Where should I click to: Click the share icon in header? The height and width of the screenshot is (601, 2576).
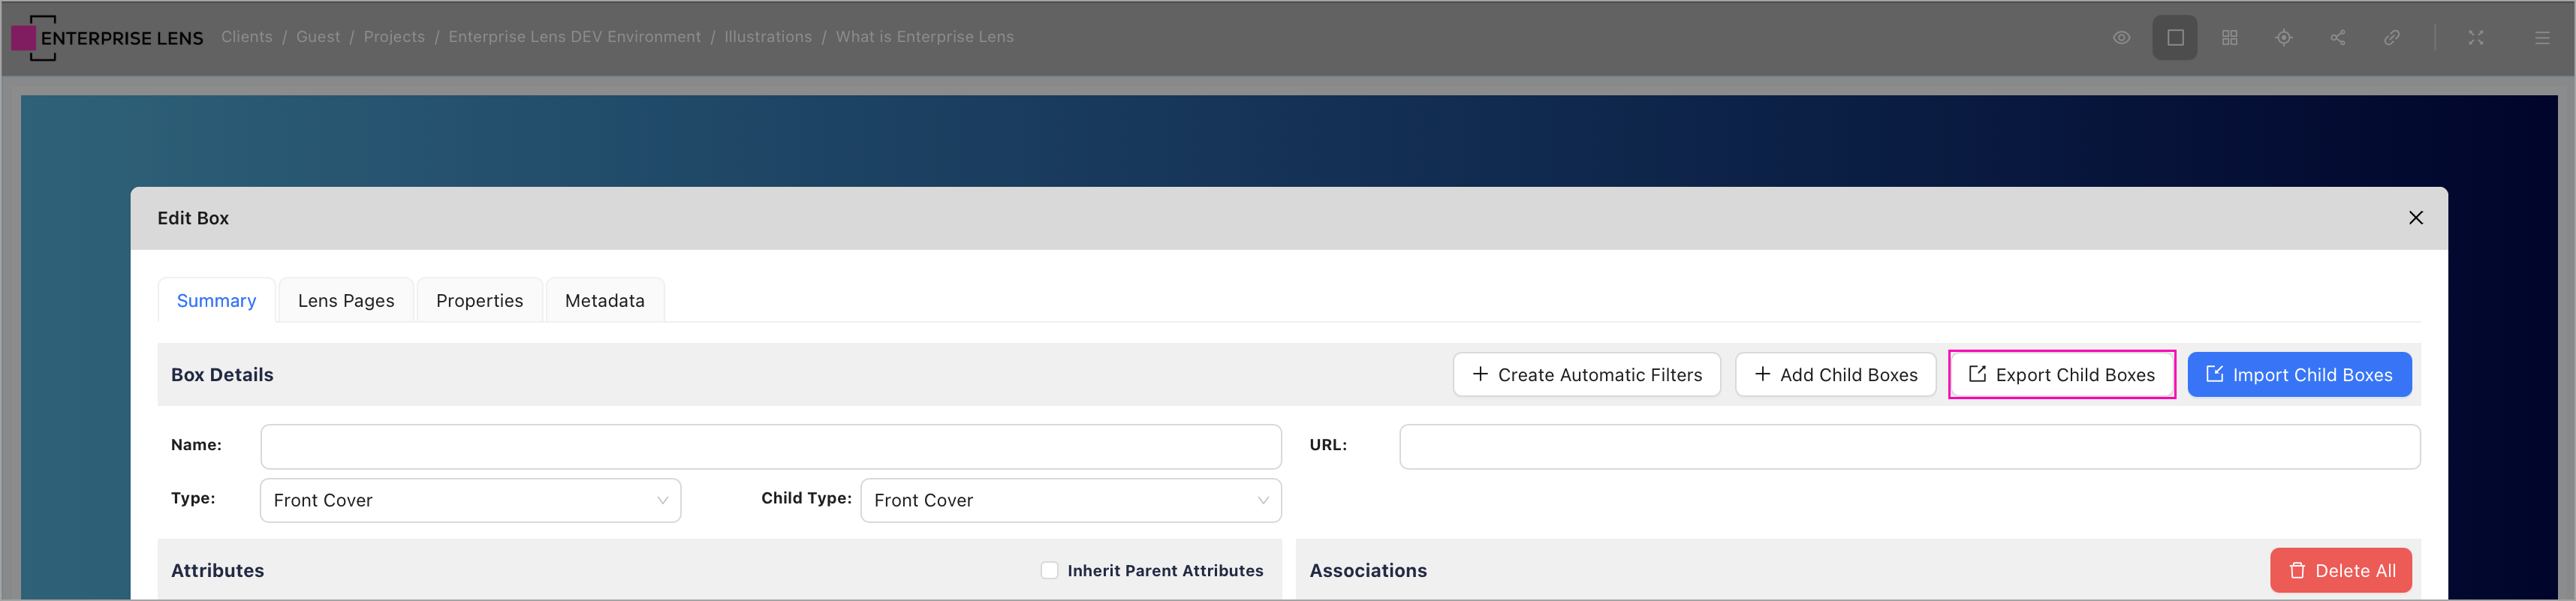(x=2337, y=38)
